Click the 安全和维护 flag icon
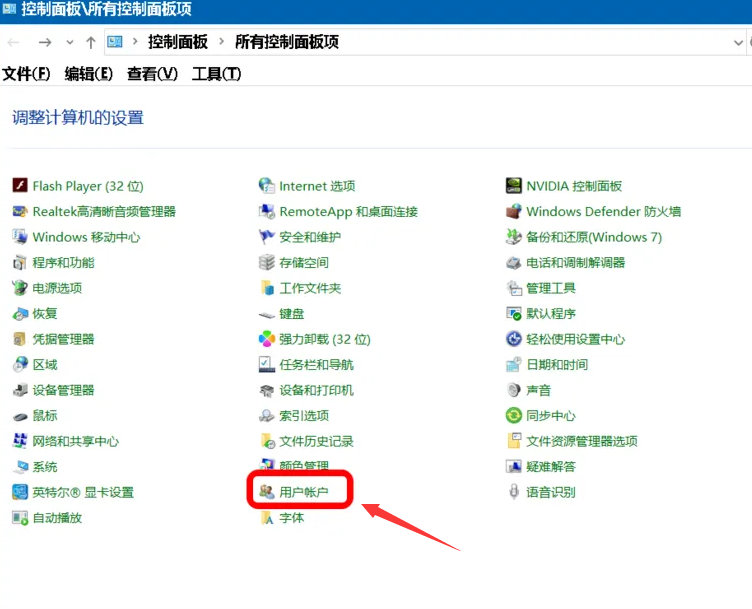The height and width of the screenshot is (609, 752). (x=267, y=236)
